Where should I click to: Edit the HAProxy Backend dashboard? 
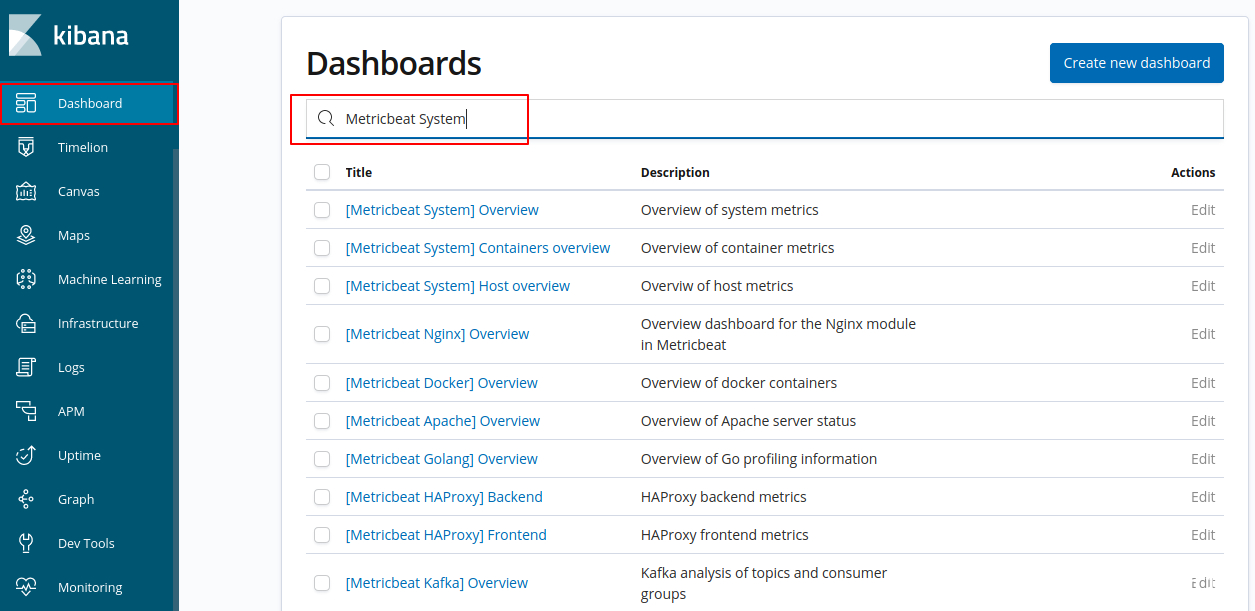pyautogui.click(x=1203, y=497)
